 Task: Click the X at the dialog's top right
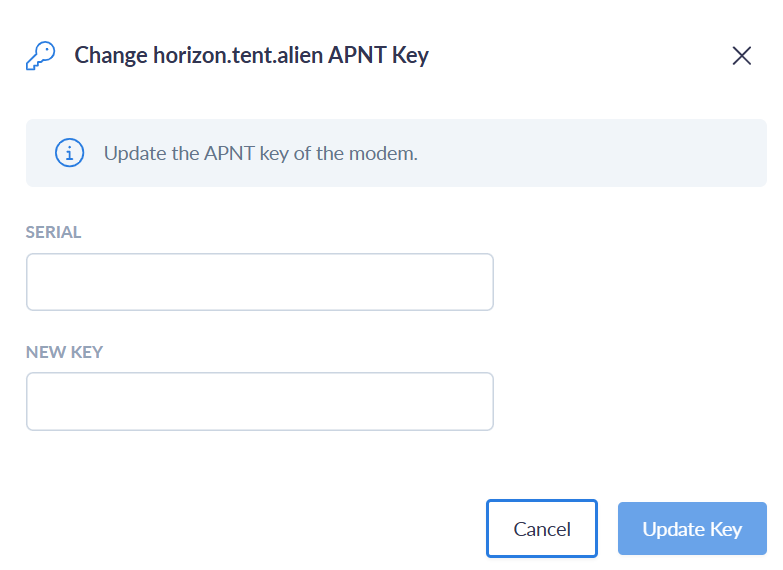pyautogui.click(x=741, y=56)
